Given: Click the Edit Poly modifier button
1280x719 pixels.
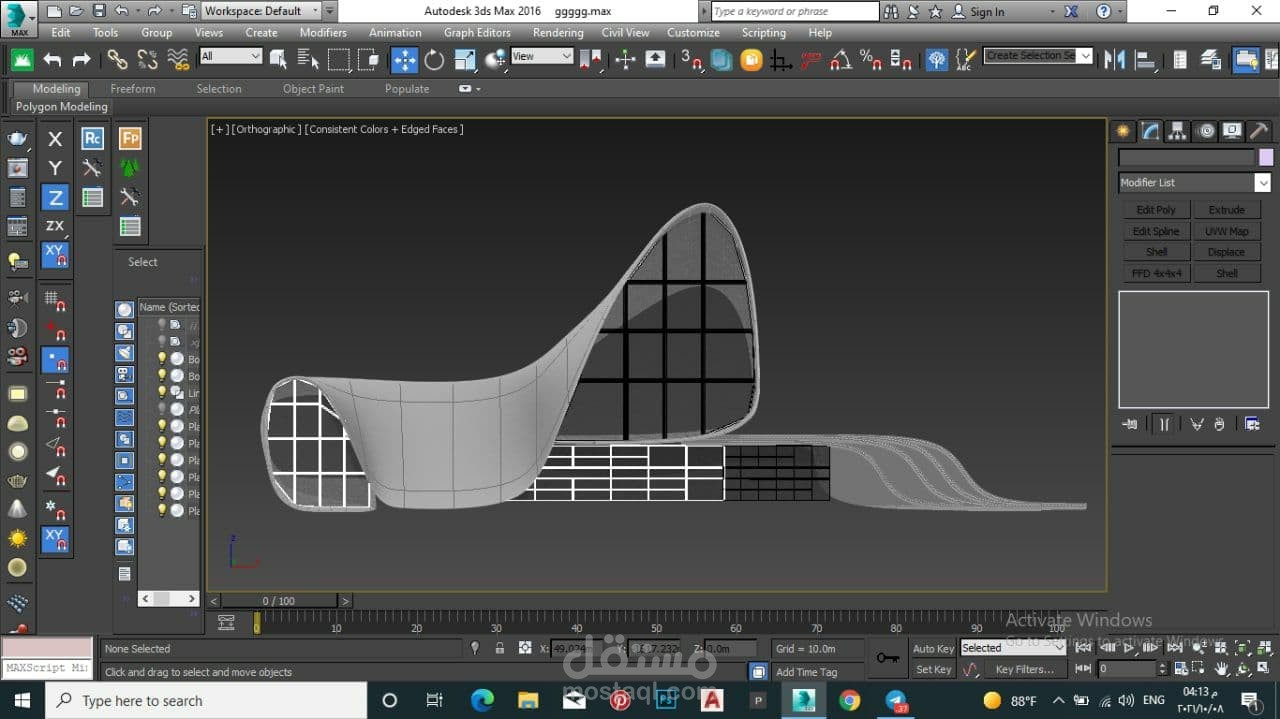Looking at the screenshot, I should pyautogui.click(x=1156, y=210).
